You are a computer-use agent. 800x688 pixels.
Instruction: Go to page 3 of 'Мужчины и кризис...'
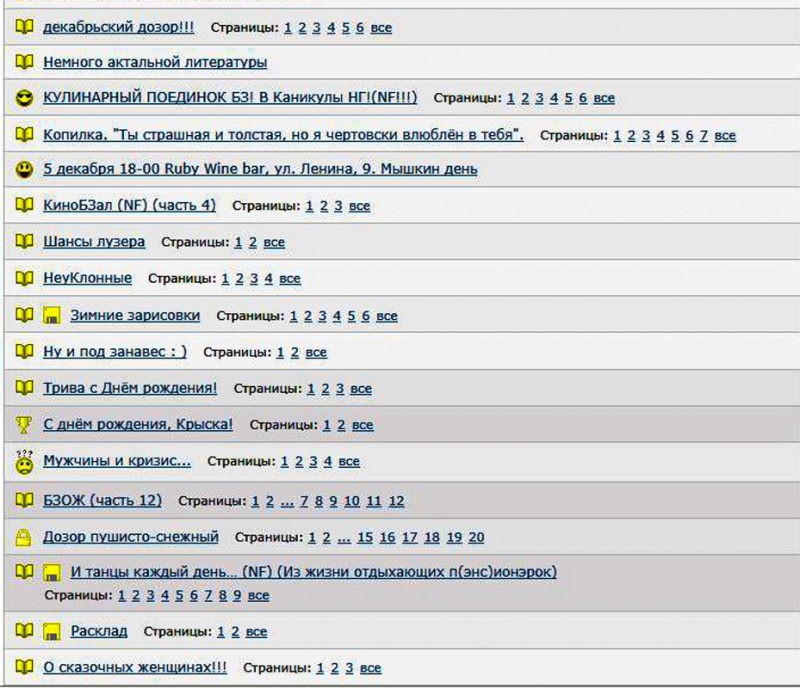pyautogui.click(x=313, y=461)
